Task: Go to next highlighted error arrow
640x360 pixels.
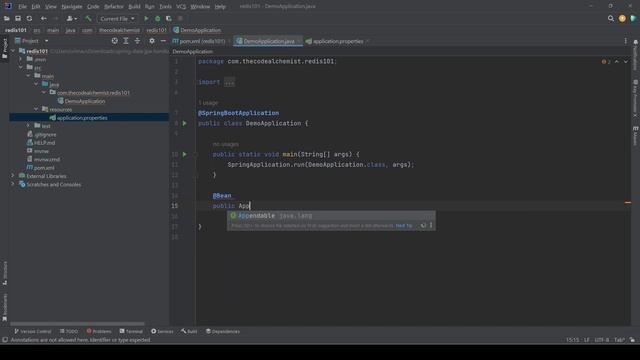Action: (626, 62)
